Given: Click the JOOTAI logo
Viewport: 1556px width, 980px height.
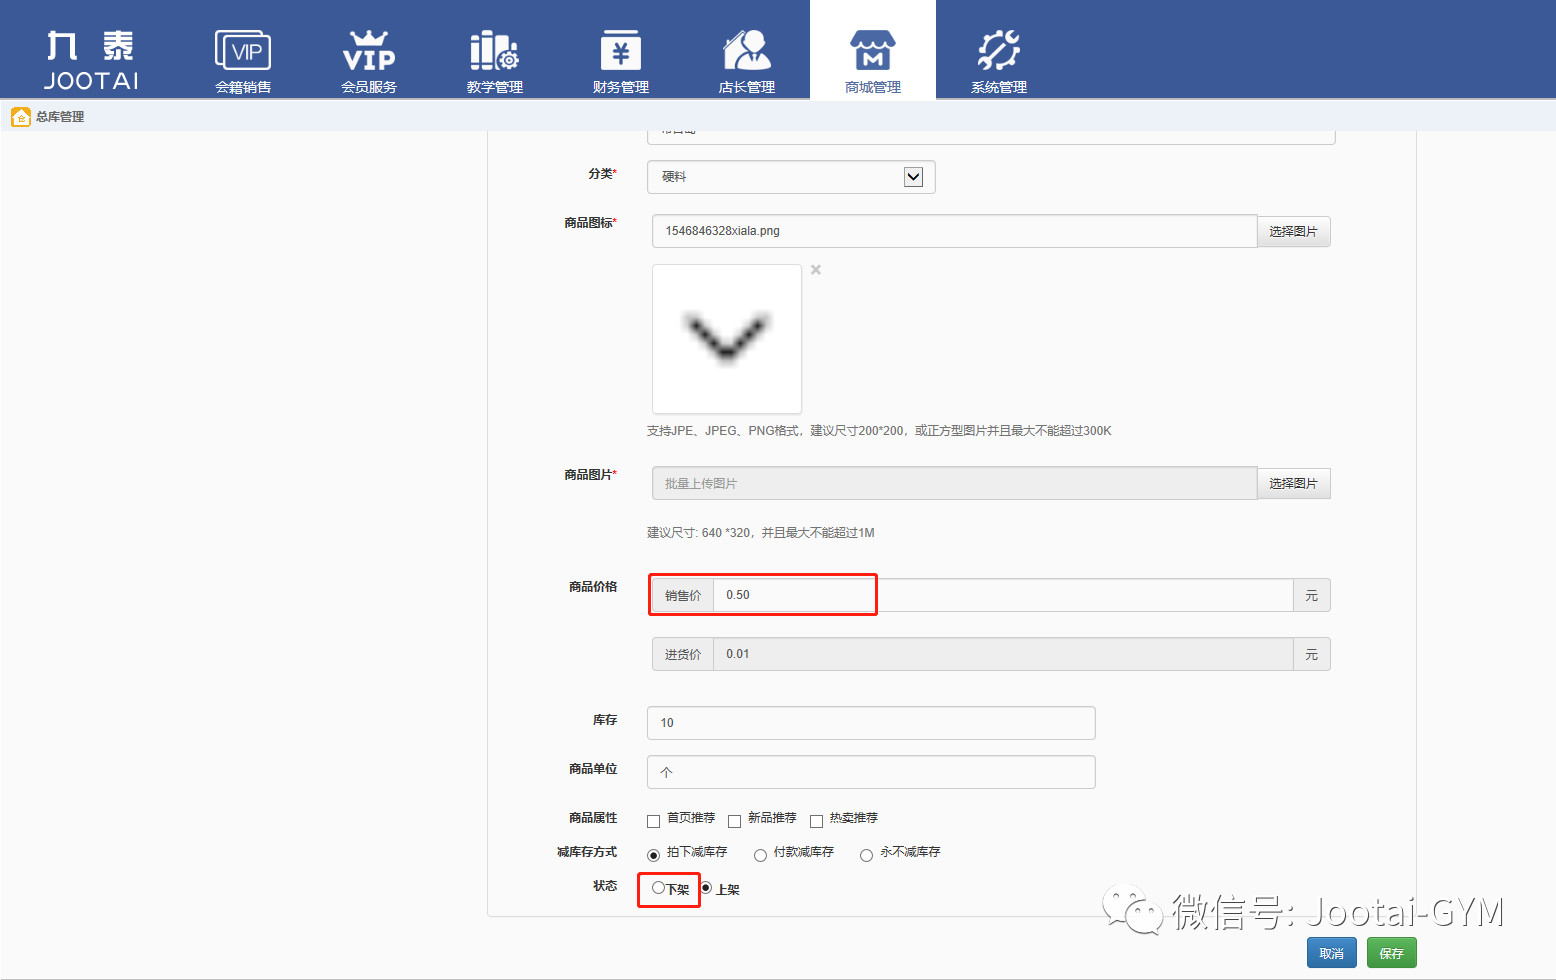Looking at the screenshot, I should [x=91, y=60].
